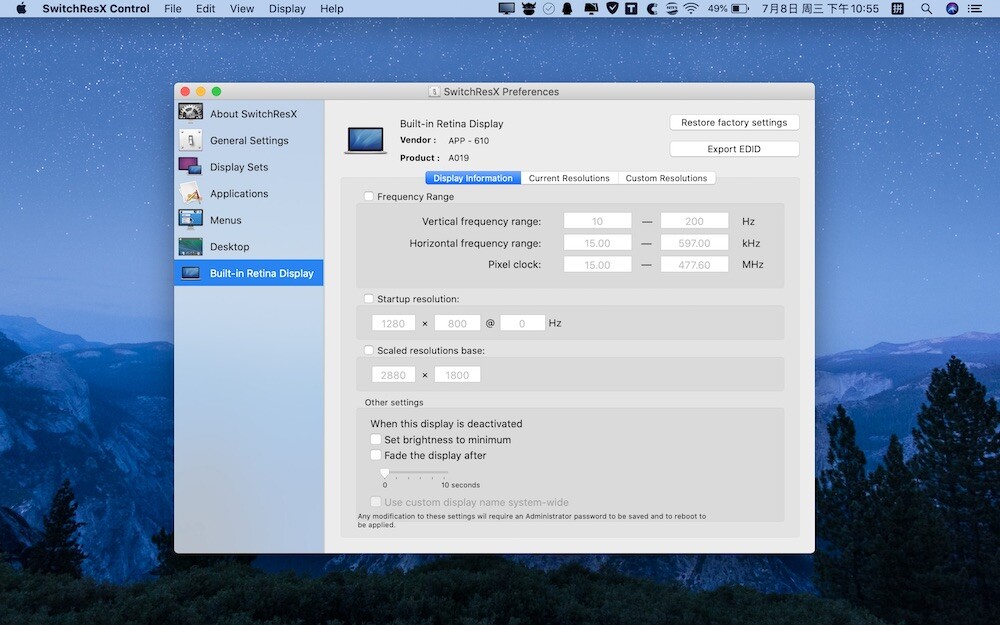Screen dimensions: 1000x625
Task: Select the Applications icon in sidebar
Action: pos(190,193)
